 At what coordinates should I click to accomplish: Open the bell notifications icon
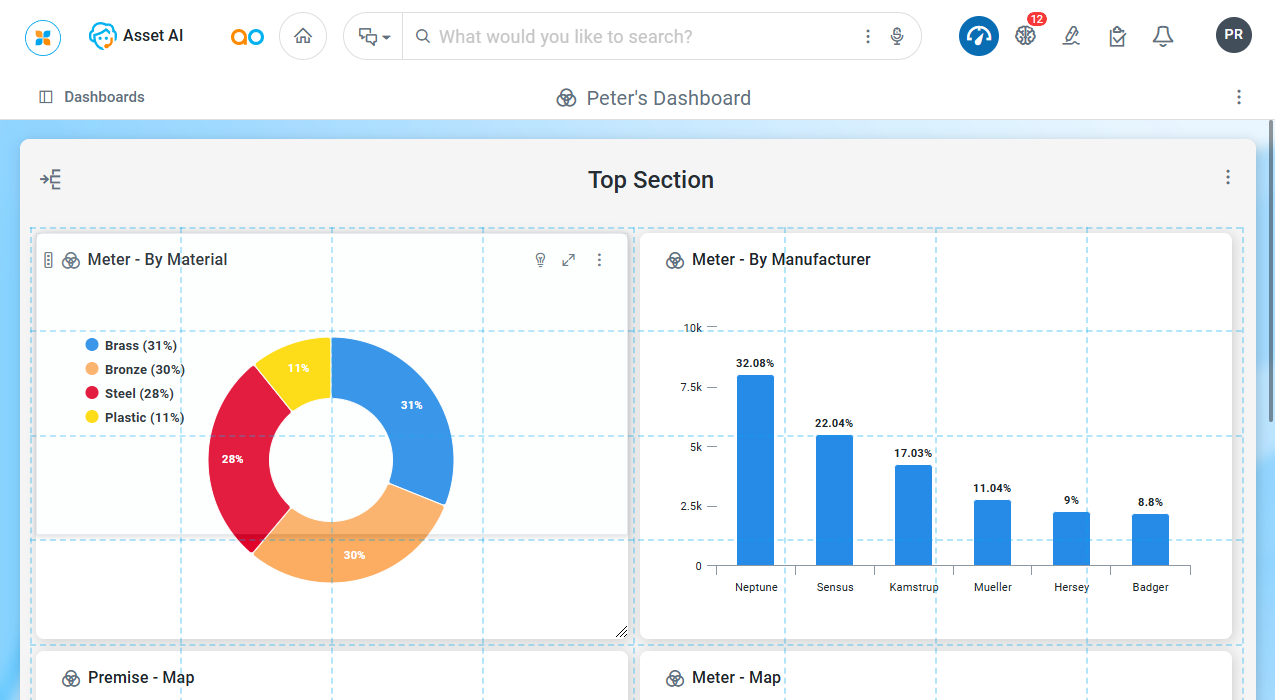[1162, 36]
